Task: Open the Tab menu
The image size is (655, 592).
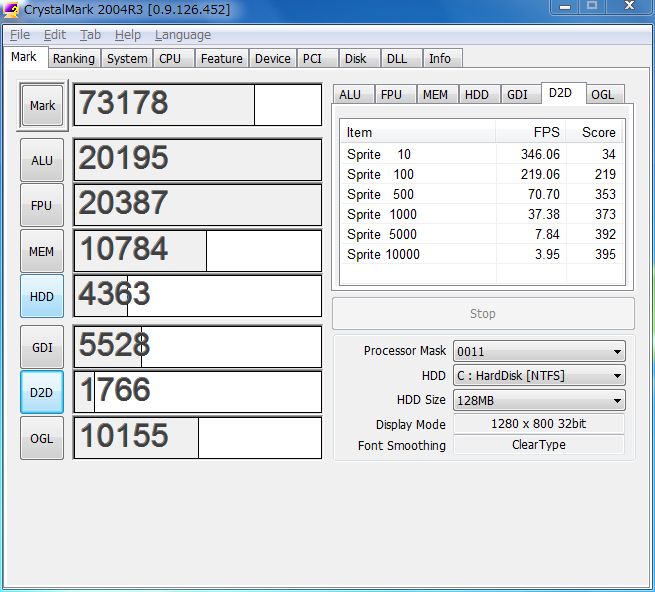Action: click(91, 35)
